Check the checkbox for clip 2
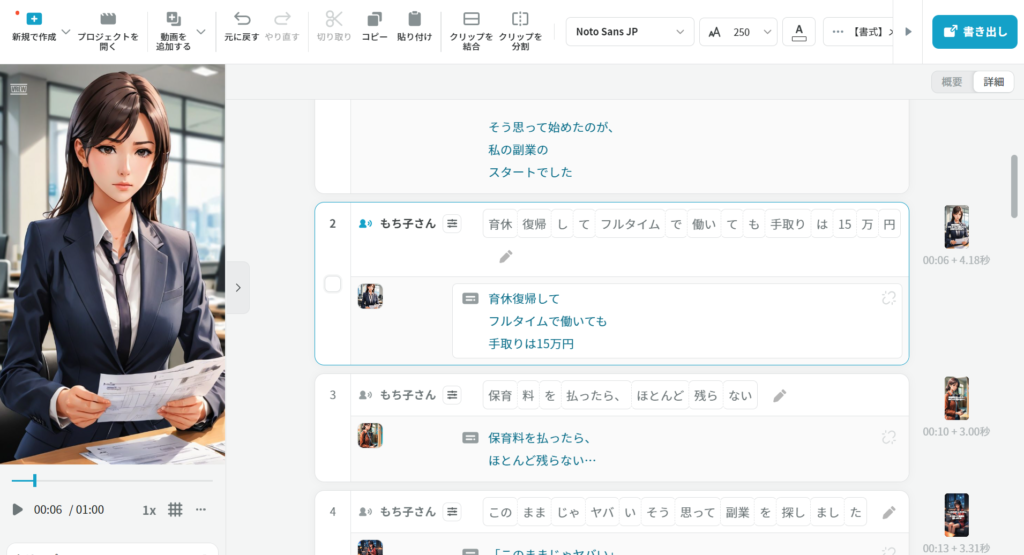The width and height of the screenshot is (1024, 555). click(333, 285)
